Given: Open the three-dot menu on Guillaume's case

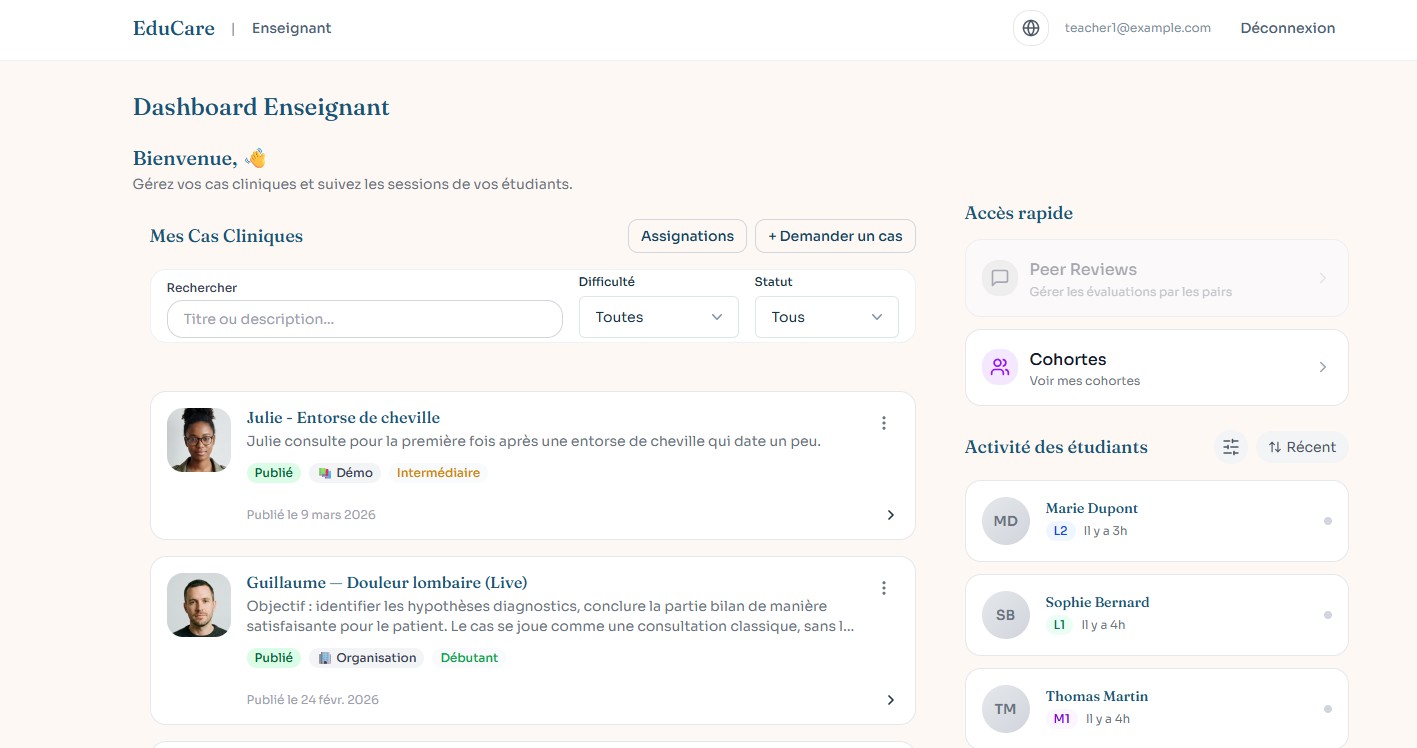Looking at the screenshot, I should tap(884, 588).
